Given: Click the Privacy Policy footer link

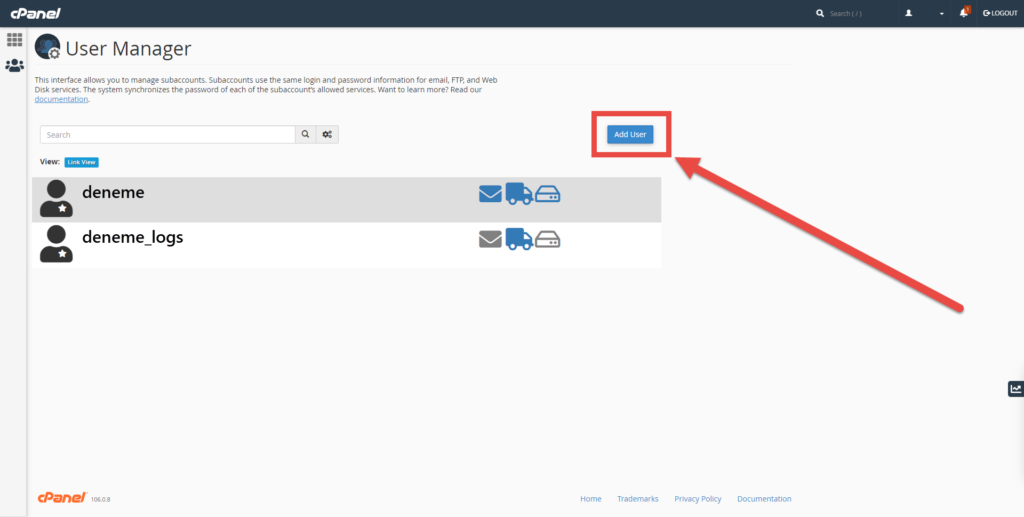Looking at the screenshot, I should pos(697,499).
